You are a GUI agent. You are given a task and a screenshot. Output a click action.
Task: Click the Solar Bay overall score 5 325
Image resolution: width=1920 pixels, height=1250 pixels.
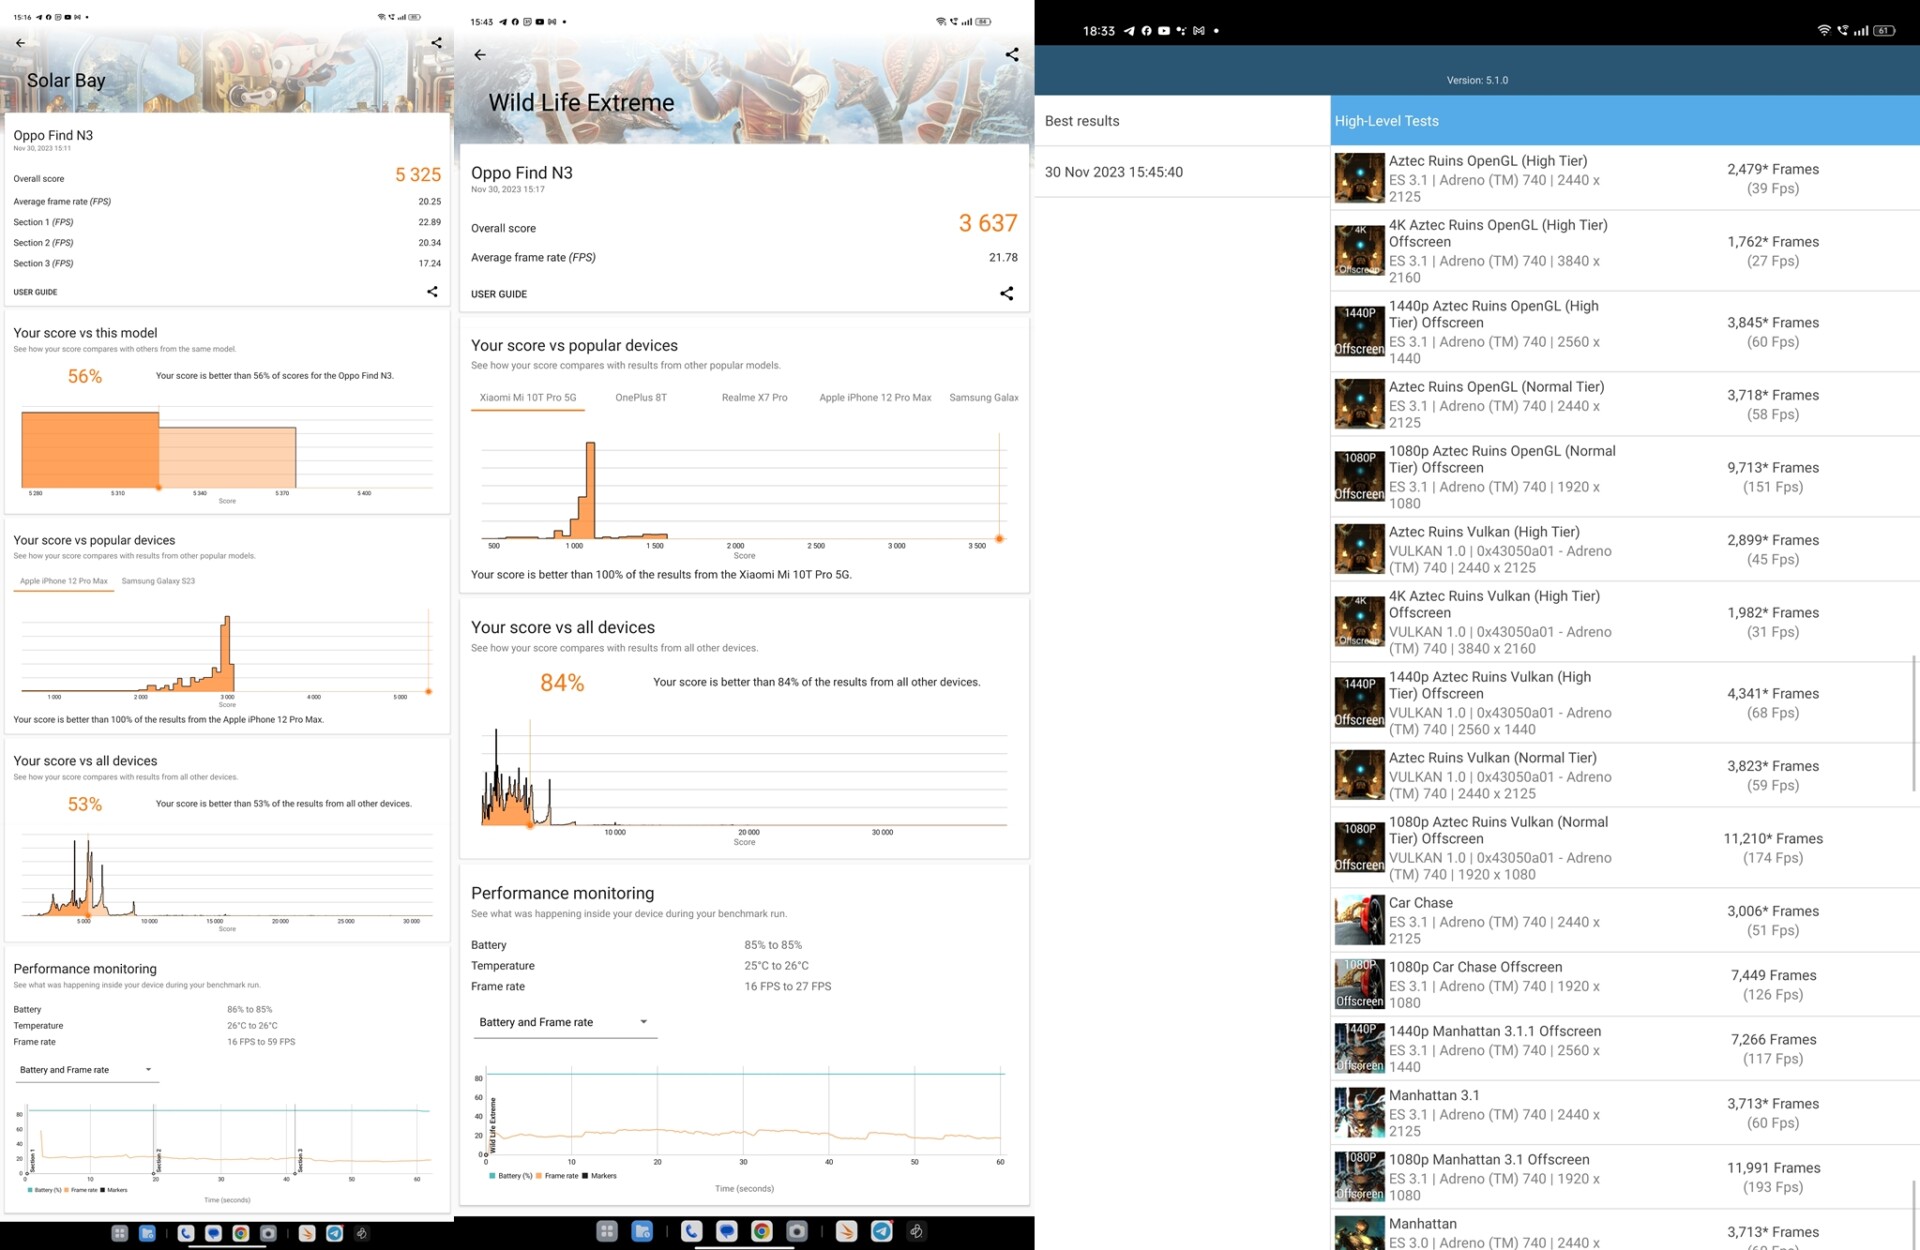point(418,175)
